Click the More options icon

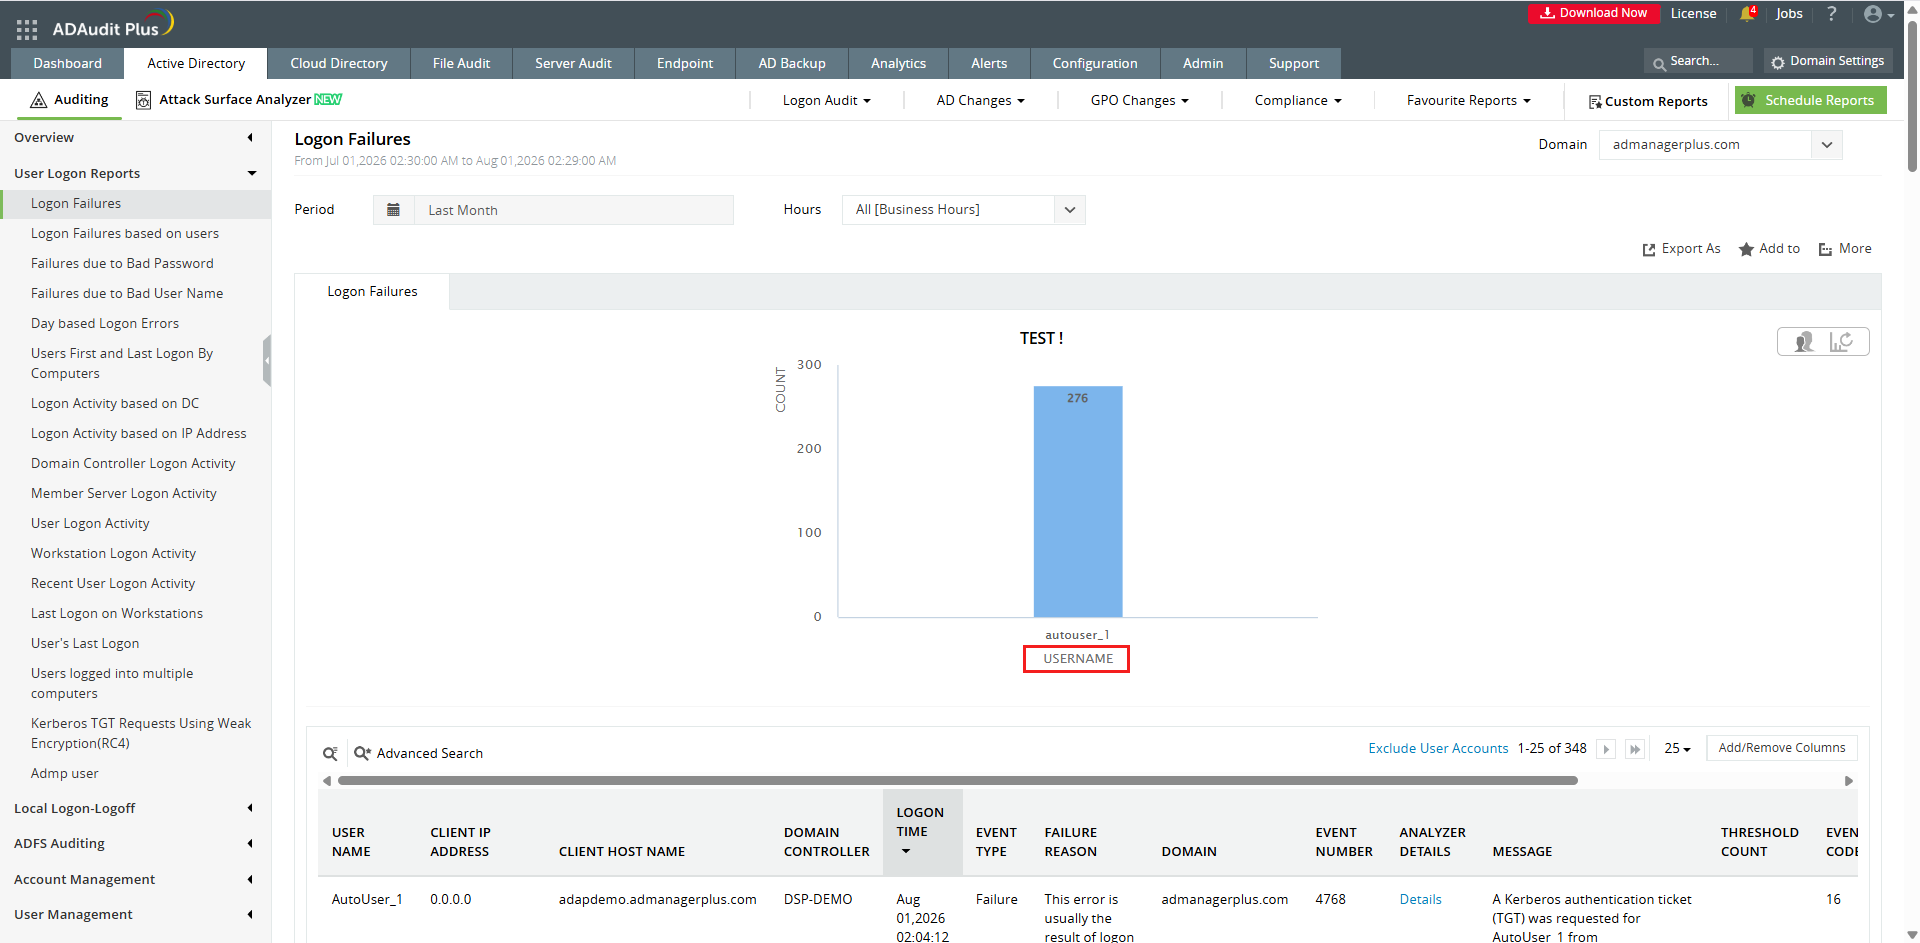pyautogui.click(x=1825, y=249)
